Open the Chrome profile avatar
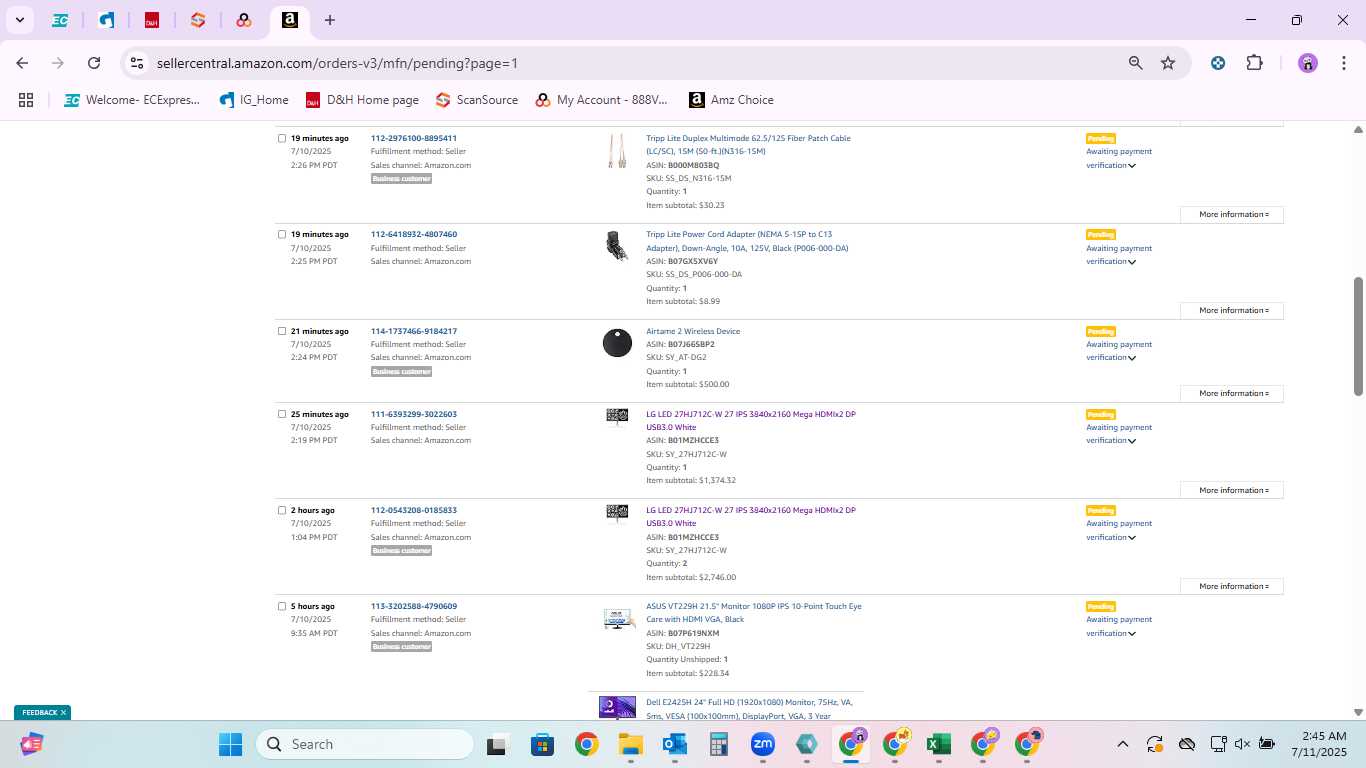The width and height of the screenshot is (1366, 768). (1308, 63)
